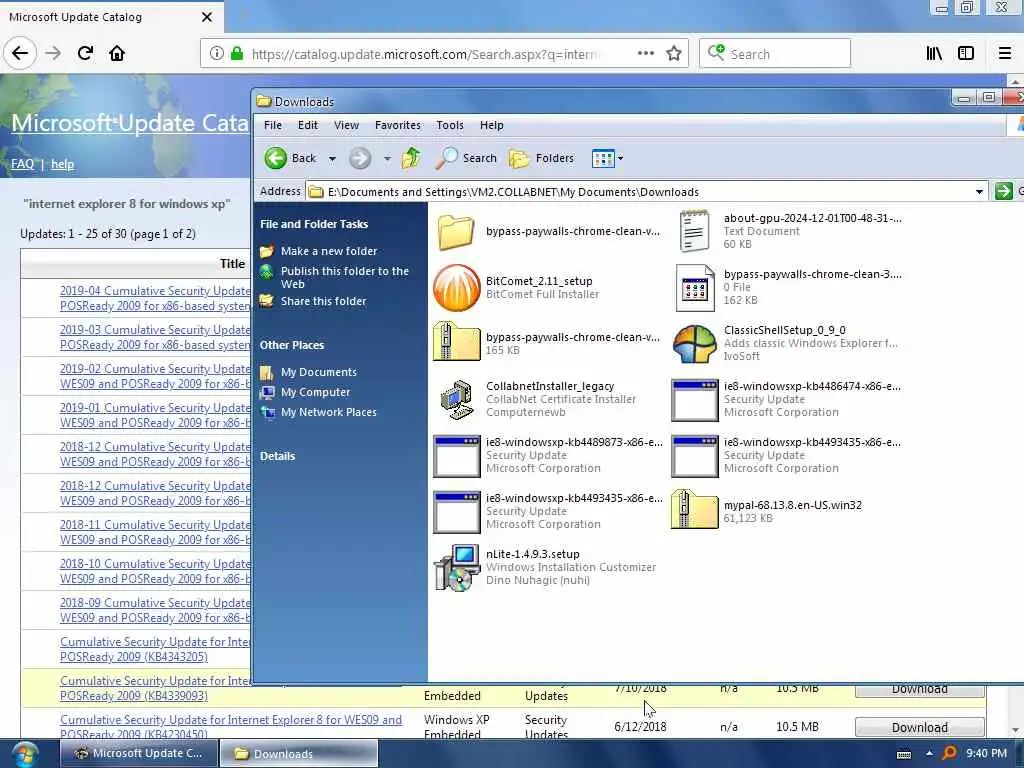Select the nLite-1.4.9.3.setup icon

(x=456, y=568)
